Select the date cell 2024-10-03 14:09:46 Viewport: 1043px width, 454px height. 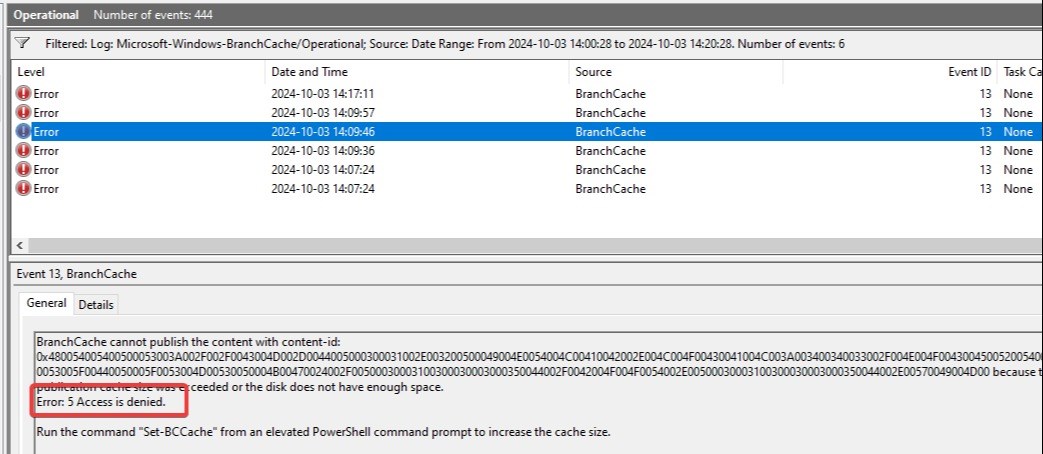click(x=323, y=132)
